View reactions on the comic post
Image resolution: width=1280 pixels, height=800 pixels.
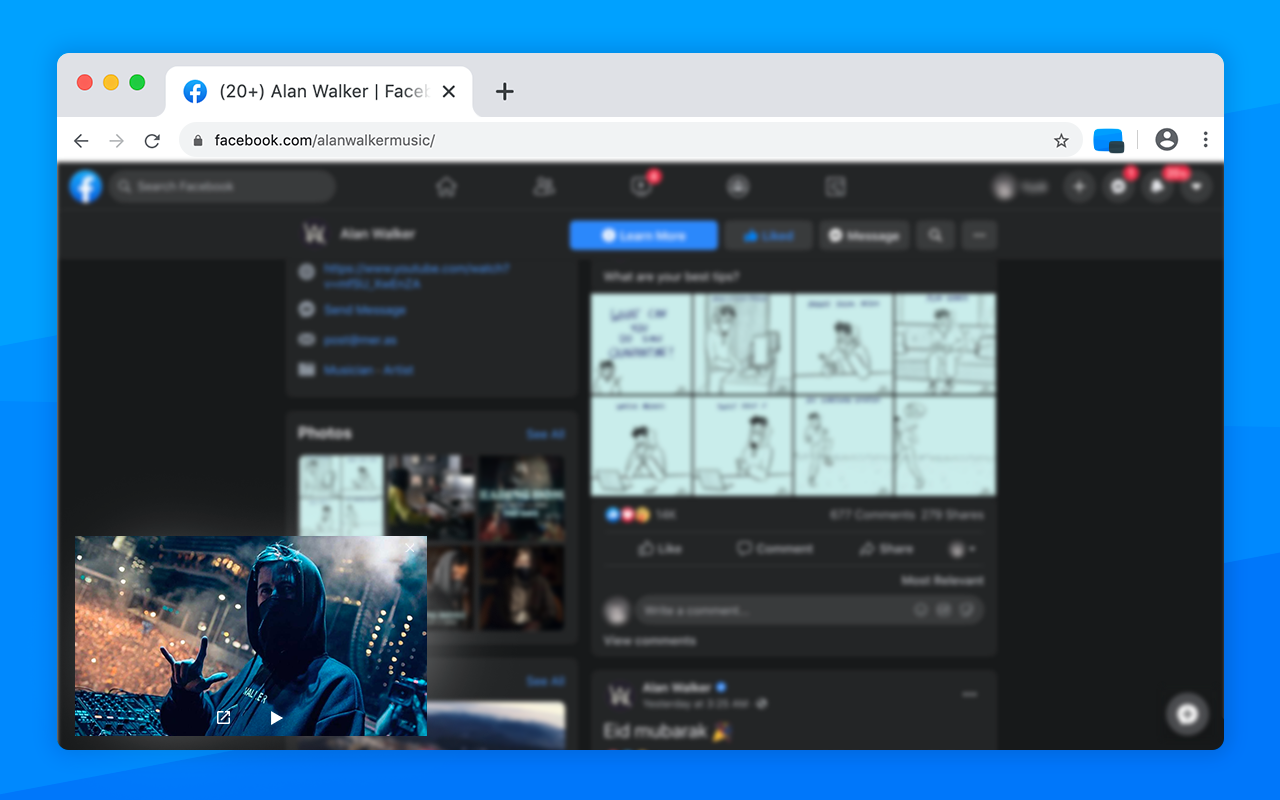click(x=640, y=515)
